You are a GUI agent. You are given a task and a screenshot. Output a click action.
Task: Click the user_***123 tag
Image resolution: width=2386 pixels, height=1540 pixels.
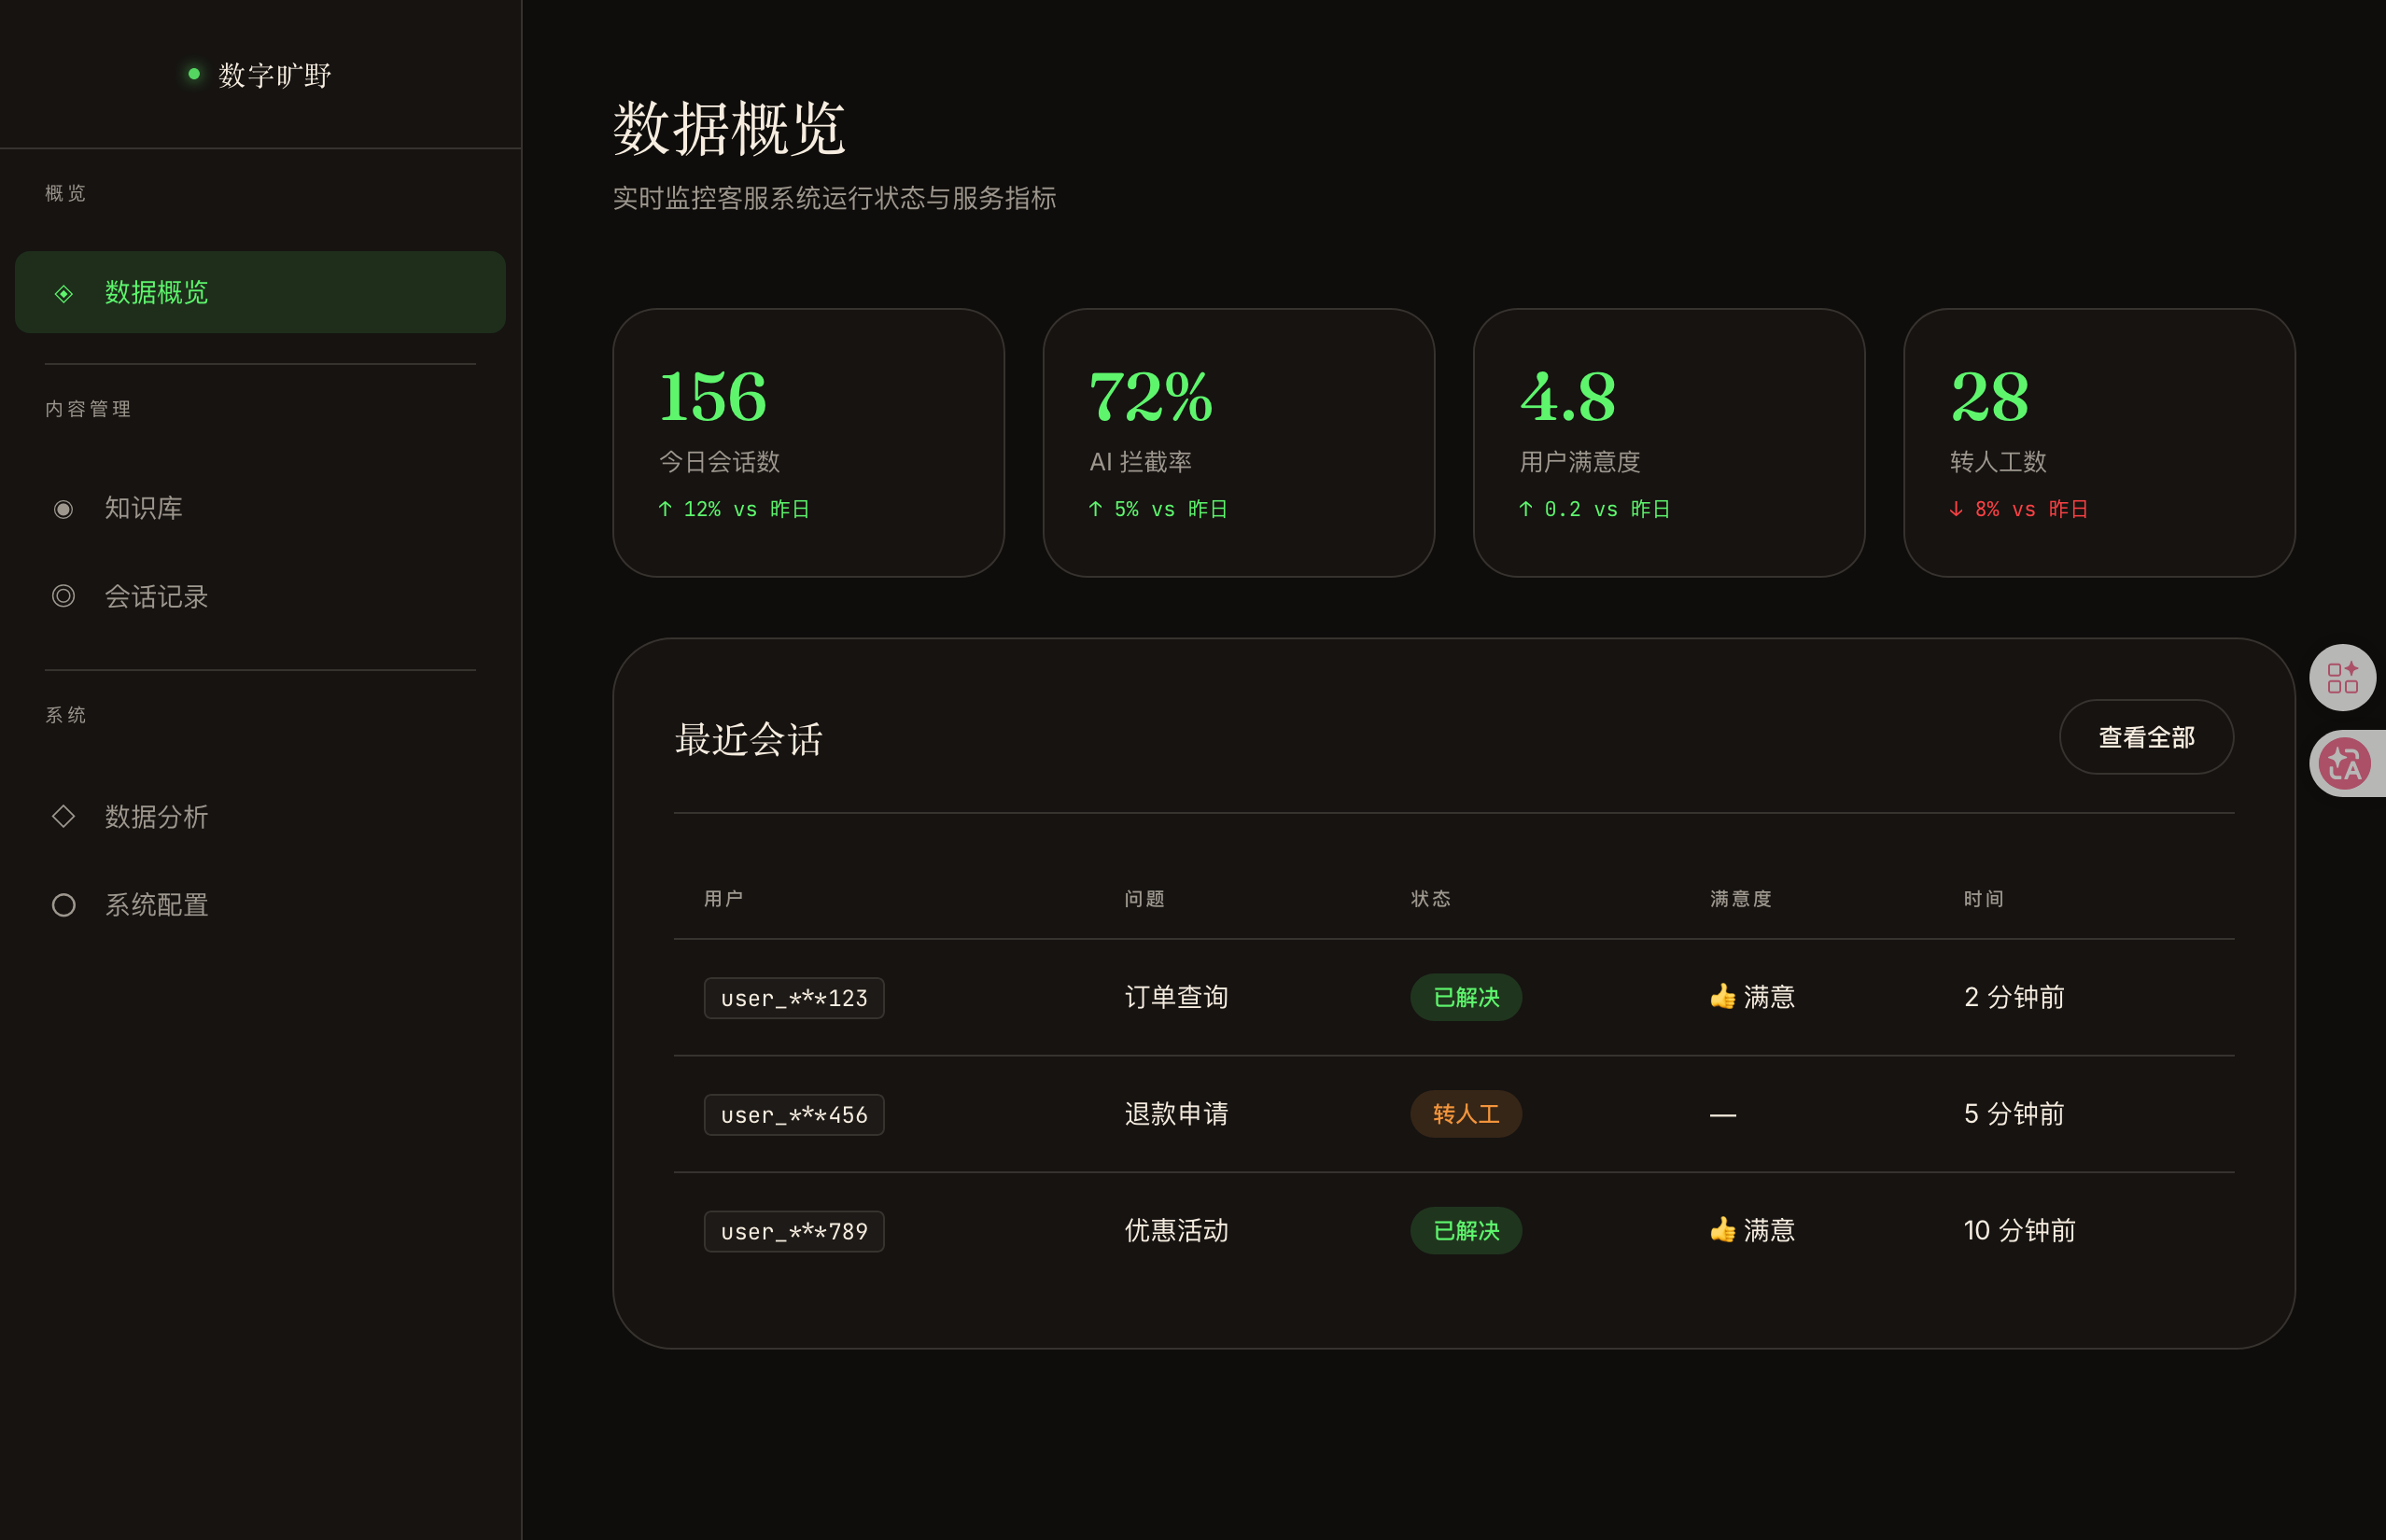point(794,998)
